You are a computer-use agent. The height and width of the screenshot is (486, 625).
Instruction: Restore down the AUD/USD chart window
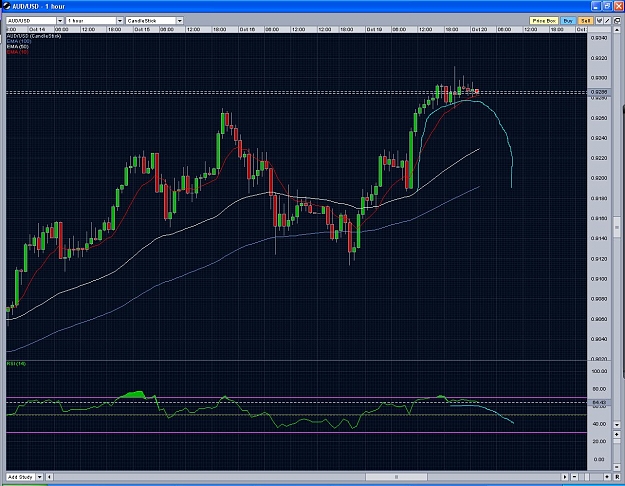pos(607,6)
